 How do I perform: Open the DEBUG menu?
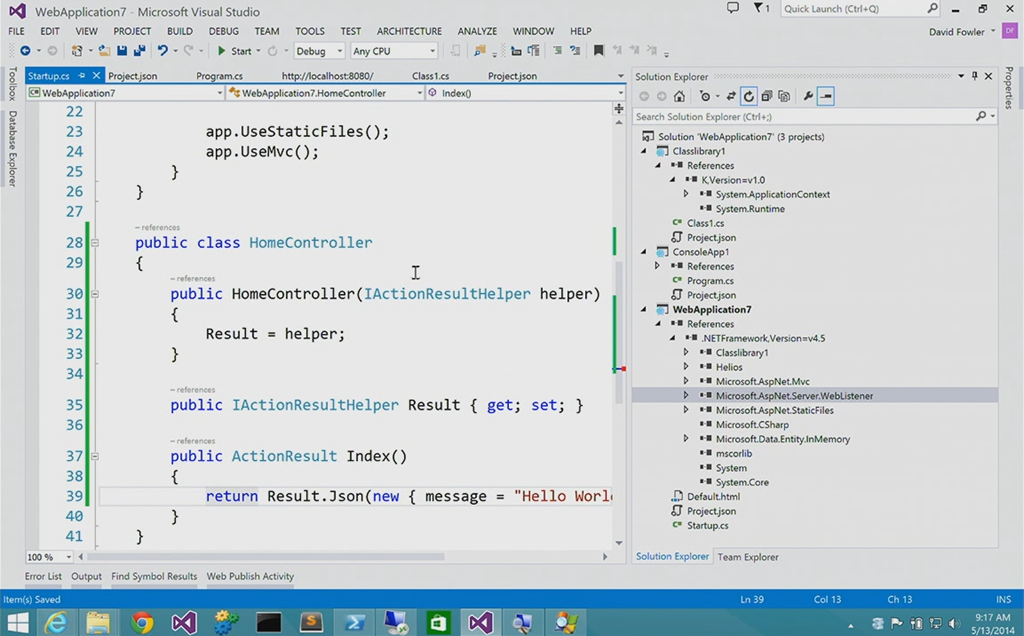[x=223, y=31]
